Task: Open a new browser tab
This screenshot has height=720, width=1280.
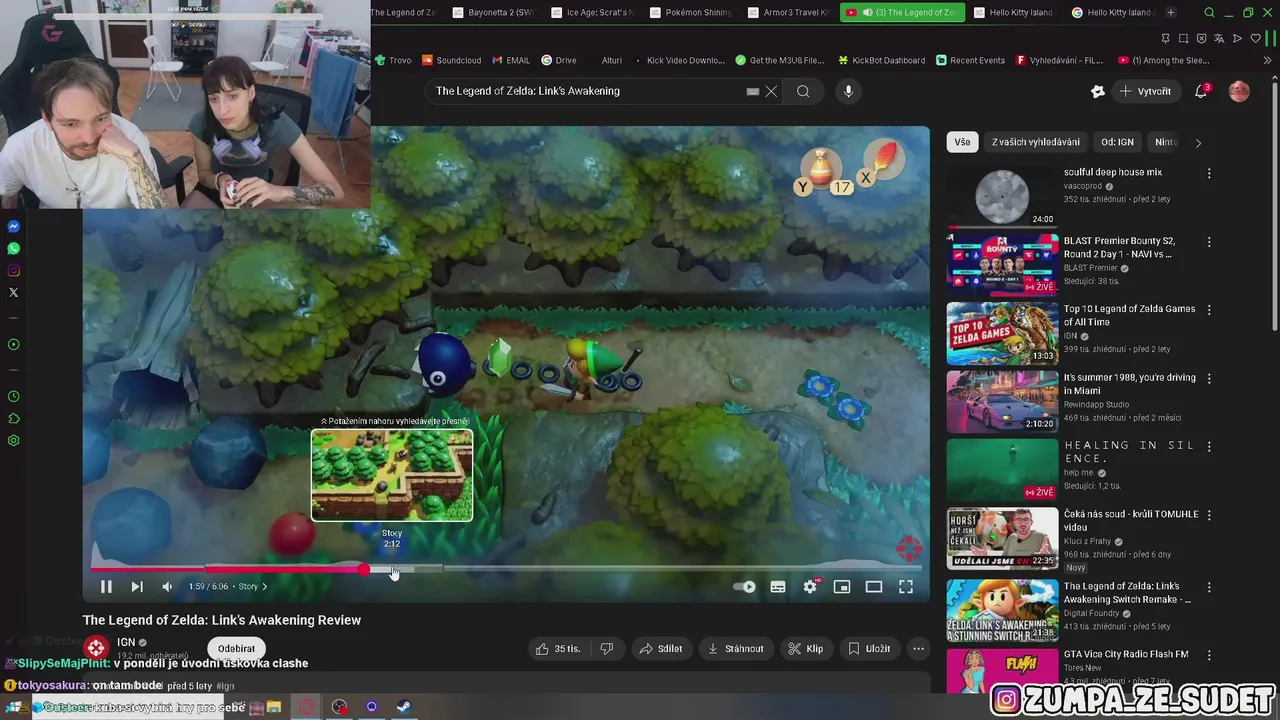Action: tap(1171, 13)
